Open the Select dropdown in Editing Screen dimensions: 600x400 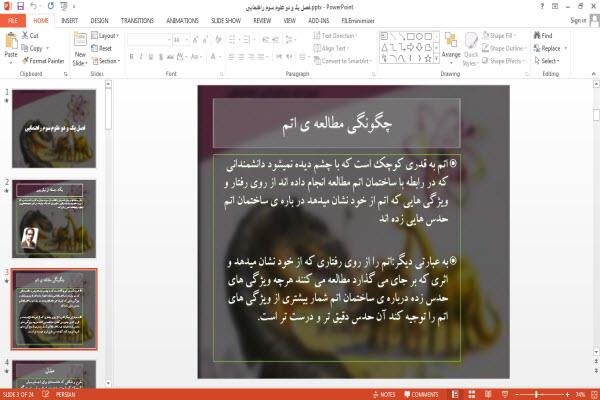pos(547,61)
